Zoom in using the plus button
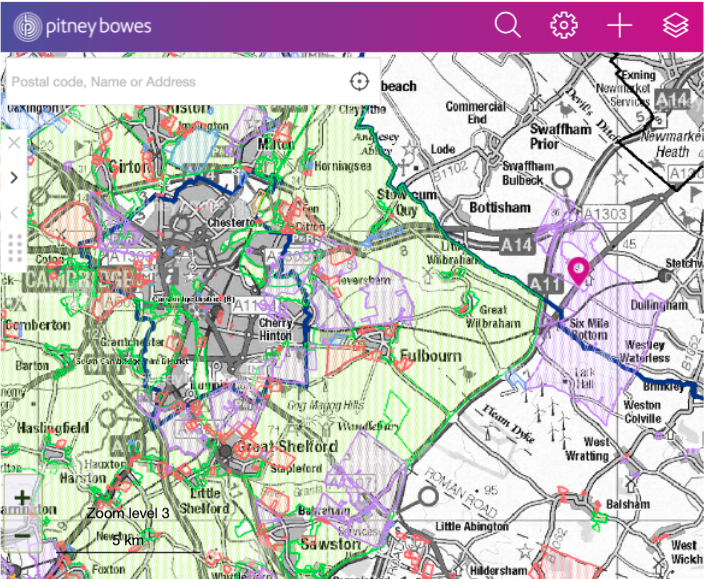Image resolution: width=707 pixels, height=579 pixels. pos(21,497)
